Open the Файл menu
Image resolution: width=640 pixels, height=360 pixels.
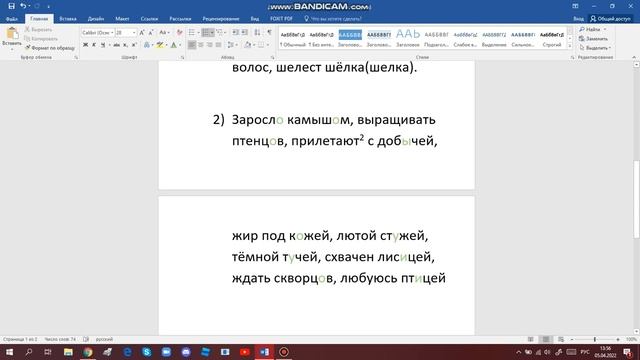[x=12, y=19]
